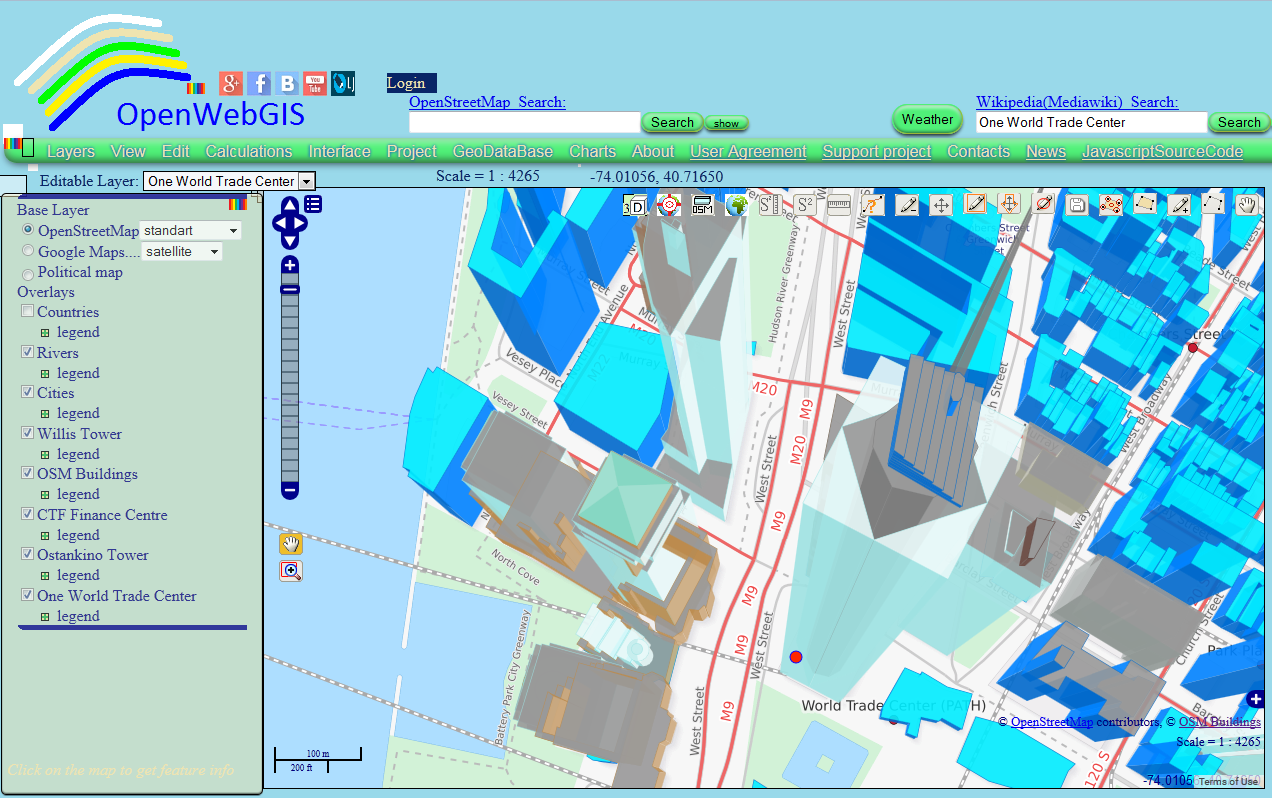Switch the map to 3D view
The image size is (1272, 798).
(634, 204)
